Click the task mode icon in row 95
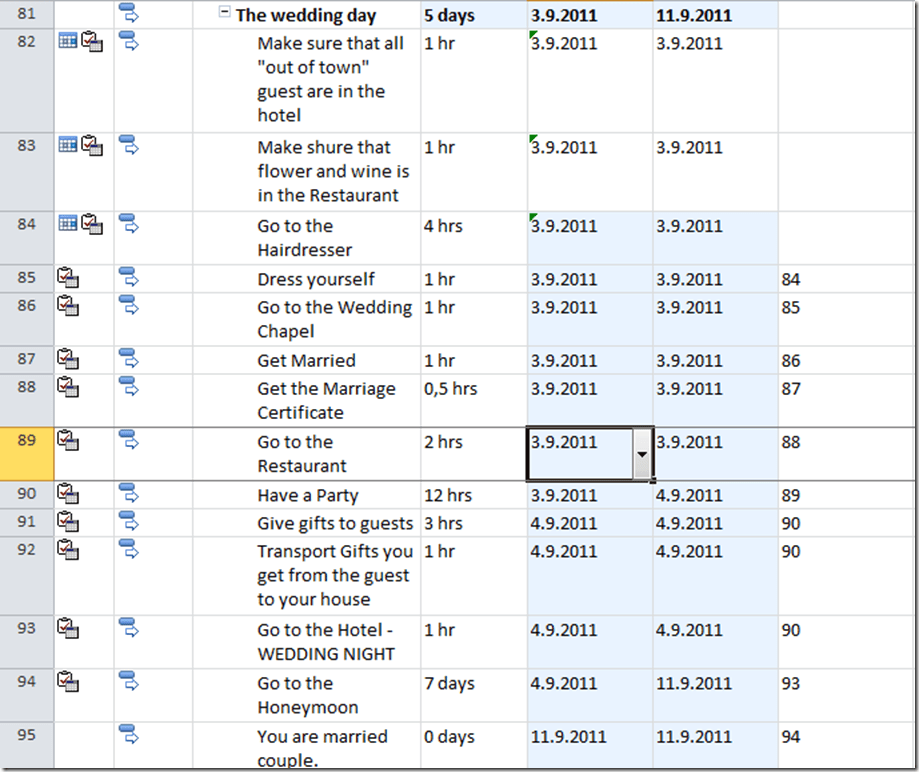919x772 pixels. tap(128, 735)
